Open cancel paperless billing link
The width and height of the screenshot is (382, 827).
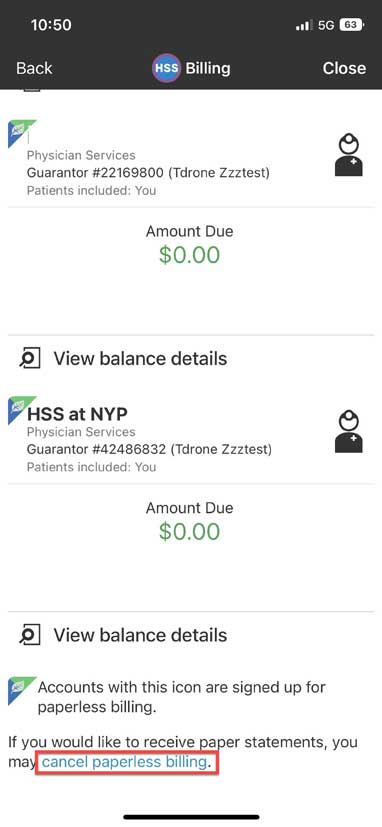(x=124, y=762)
